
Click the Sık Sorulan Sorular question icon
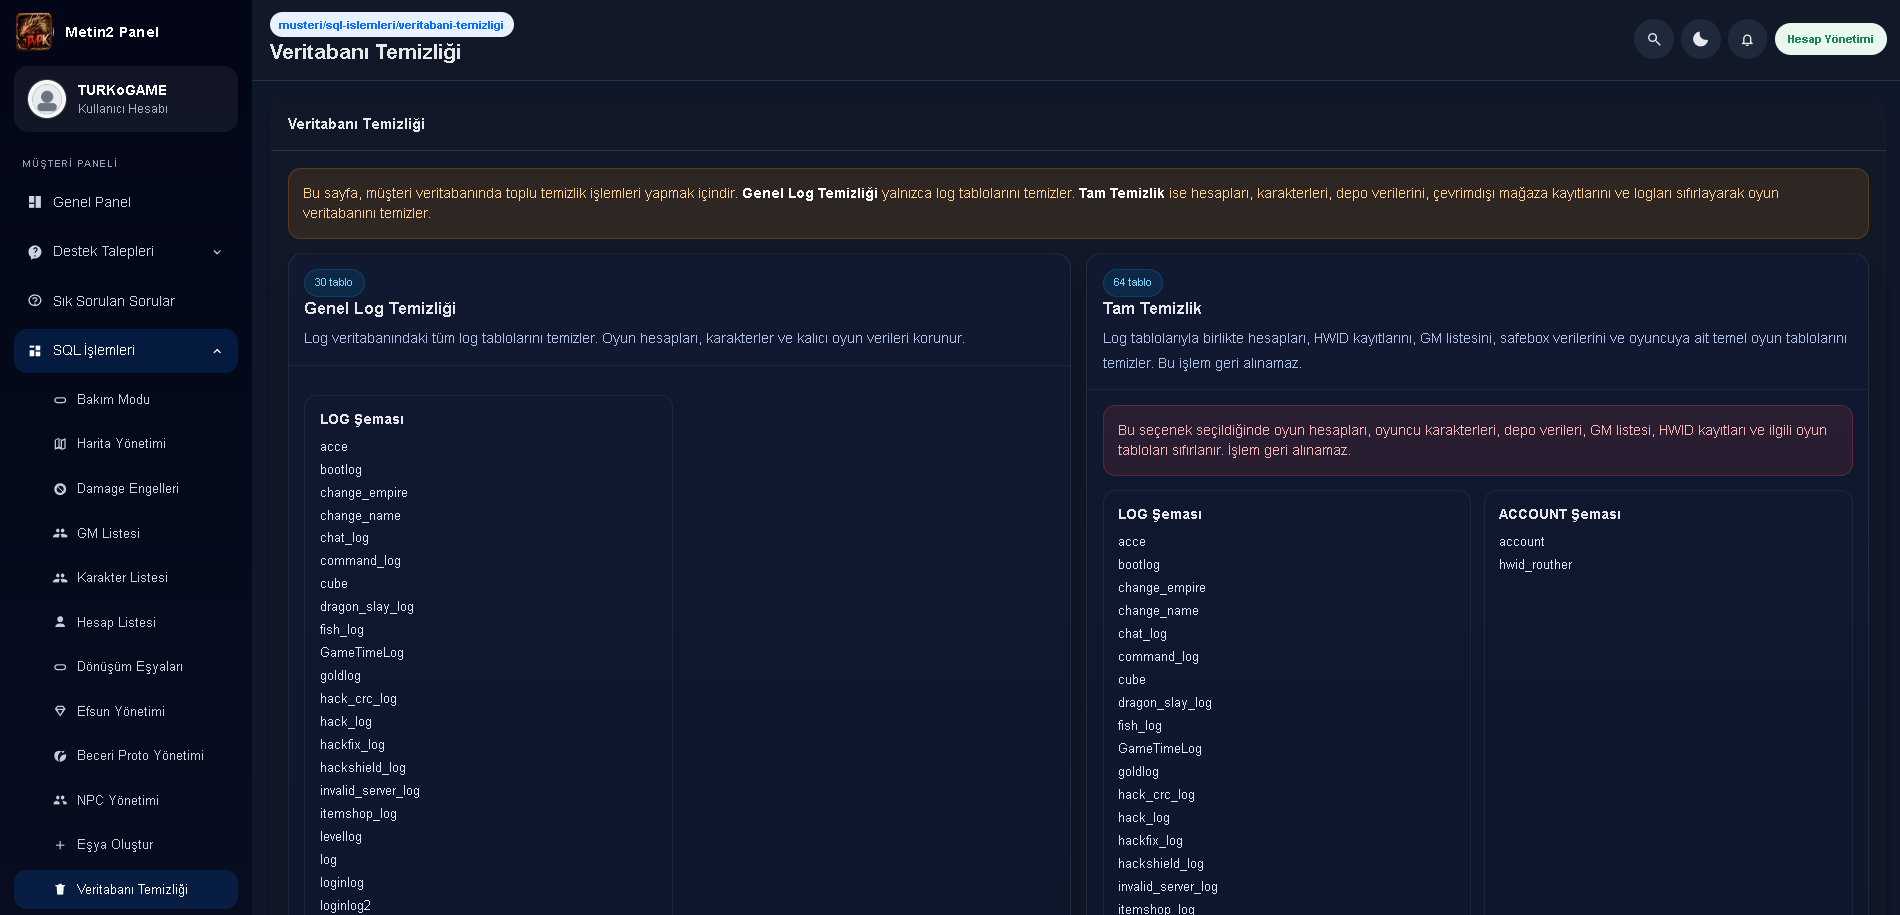click(35, 301)
